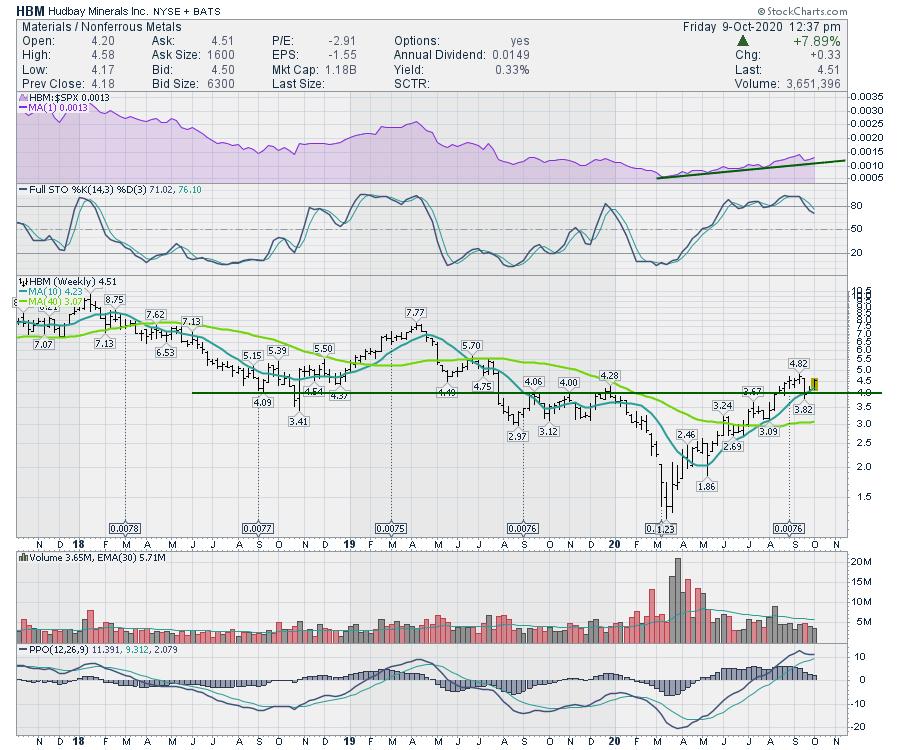Viewport: 900px width, 750px height.
Task: Click the Bid value 4.50
Action: tap(223, 69)
